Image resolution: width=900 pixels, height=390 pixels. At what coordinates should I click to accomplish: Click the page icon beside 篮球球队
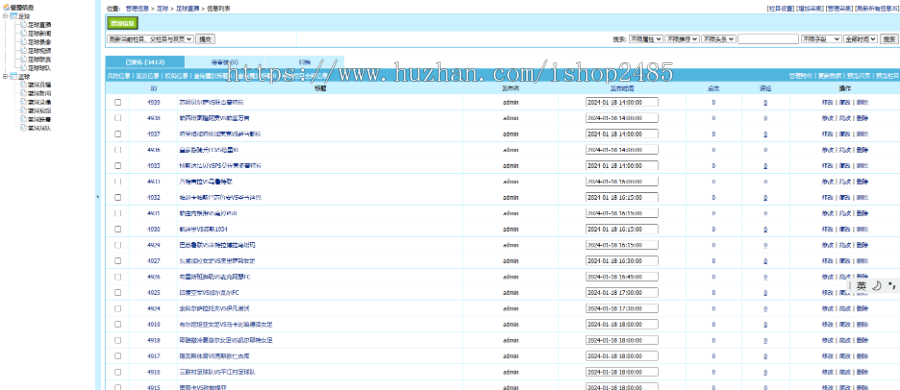click(x=23, y=128)
